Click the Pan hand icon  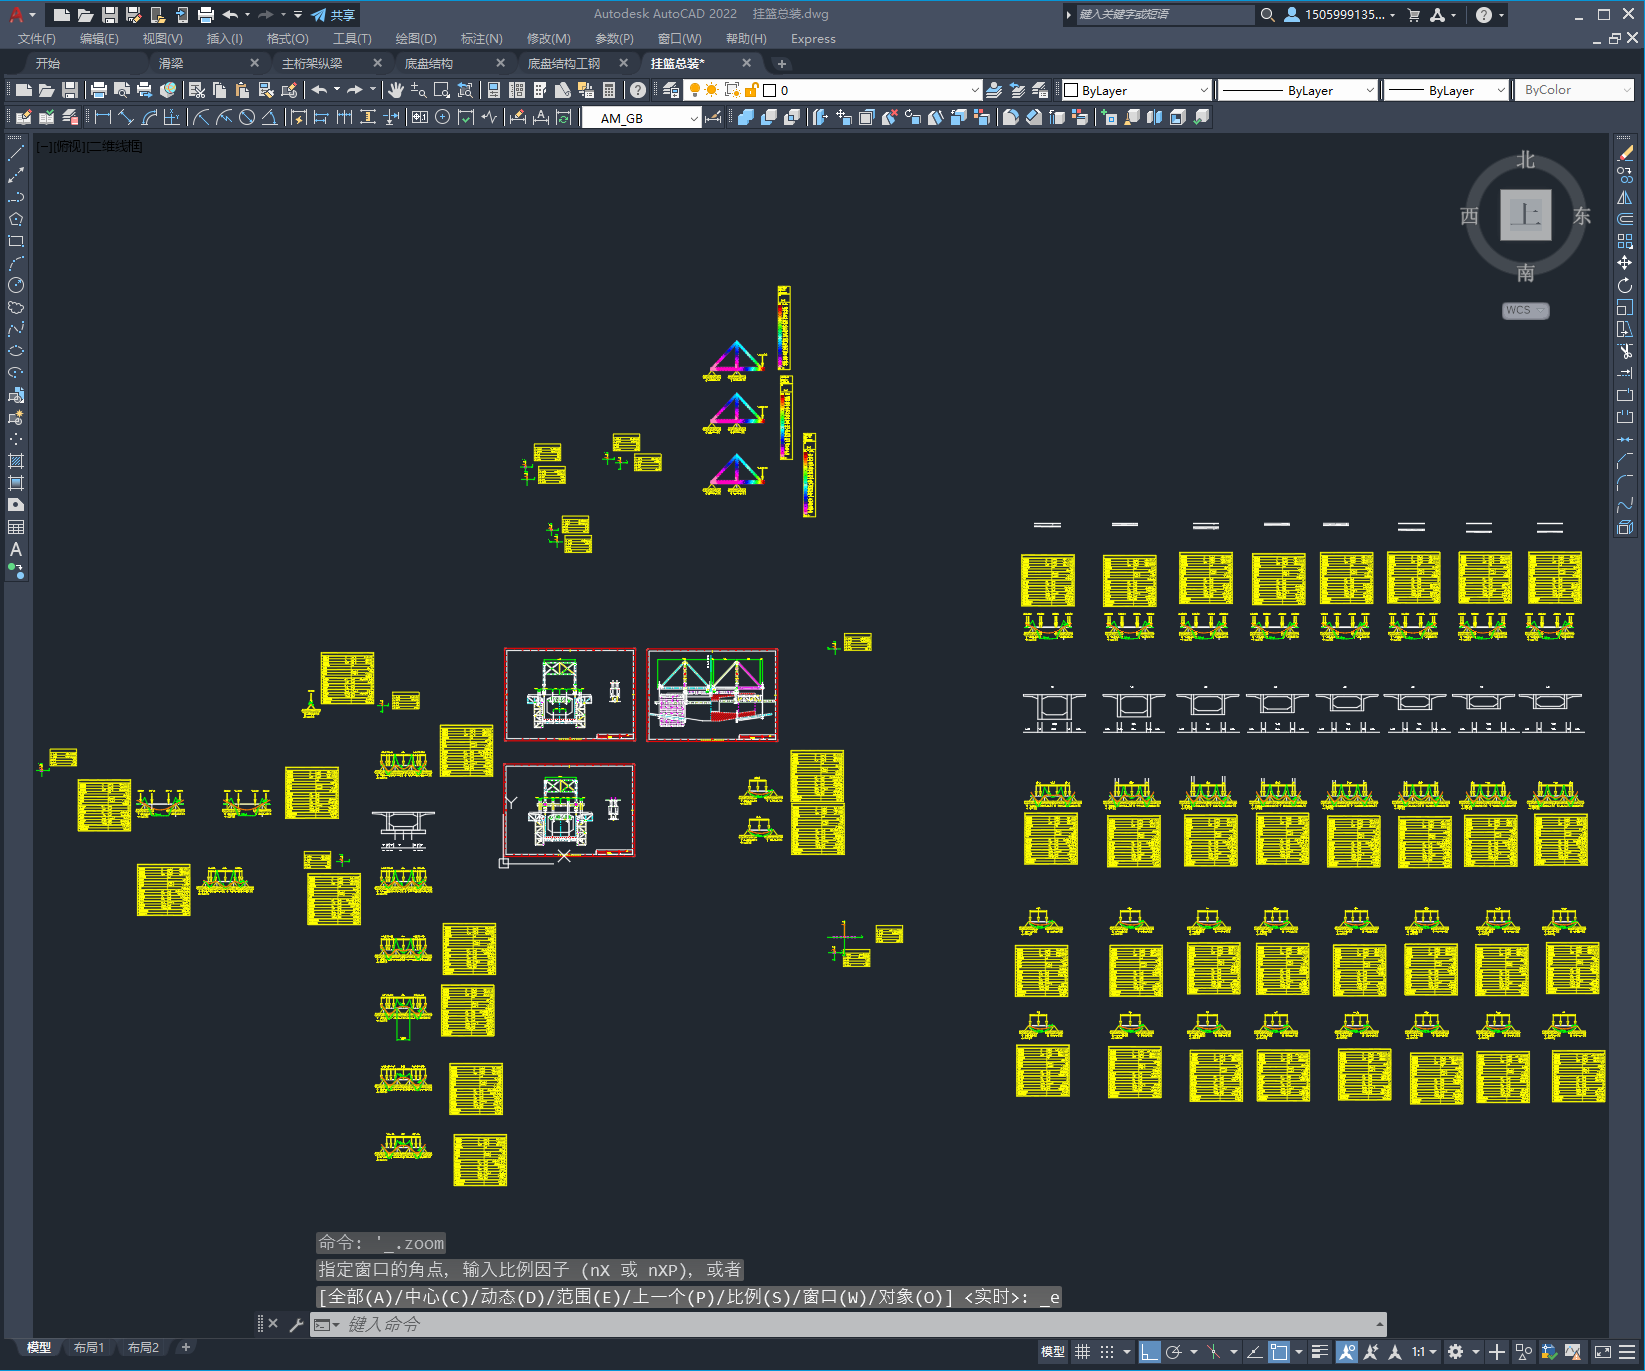pos(396,90)
